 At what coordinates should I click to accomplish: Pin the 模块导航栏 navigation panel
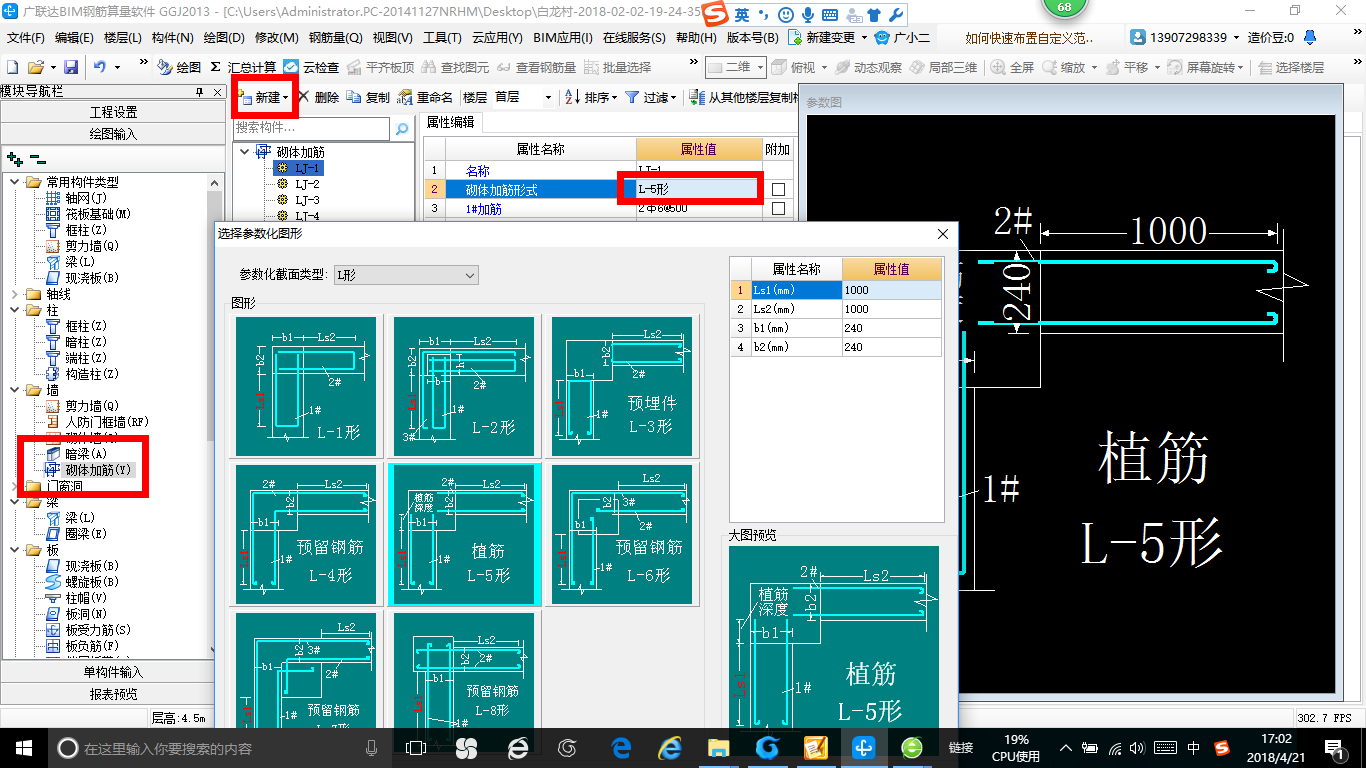coord(200,91)
